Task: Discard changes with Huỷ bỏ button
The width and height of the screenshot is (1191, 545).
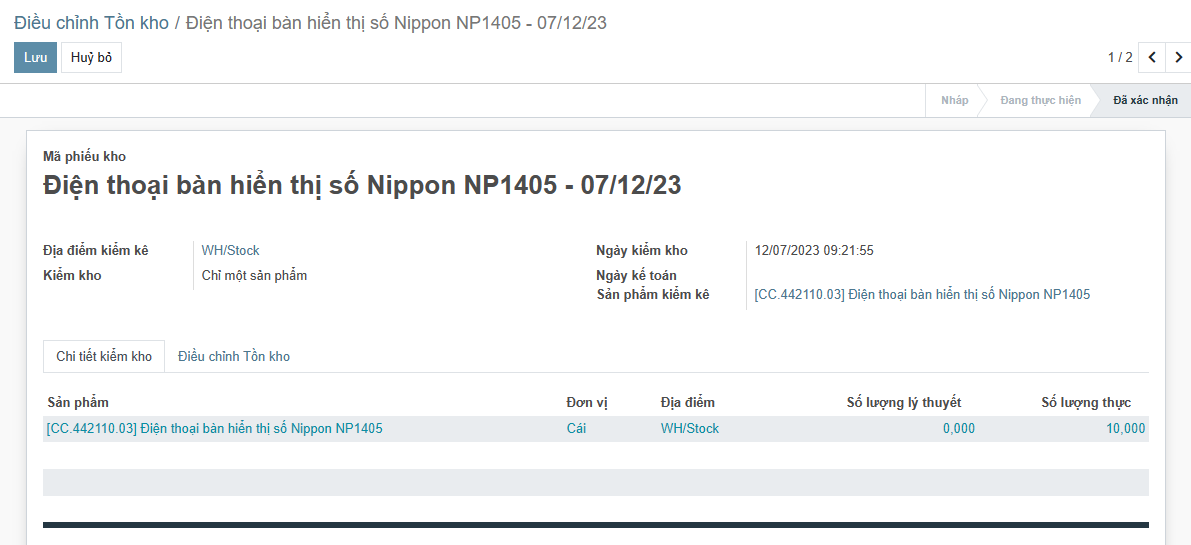Action: point(91,58)
